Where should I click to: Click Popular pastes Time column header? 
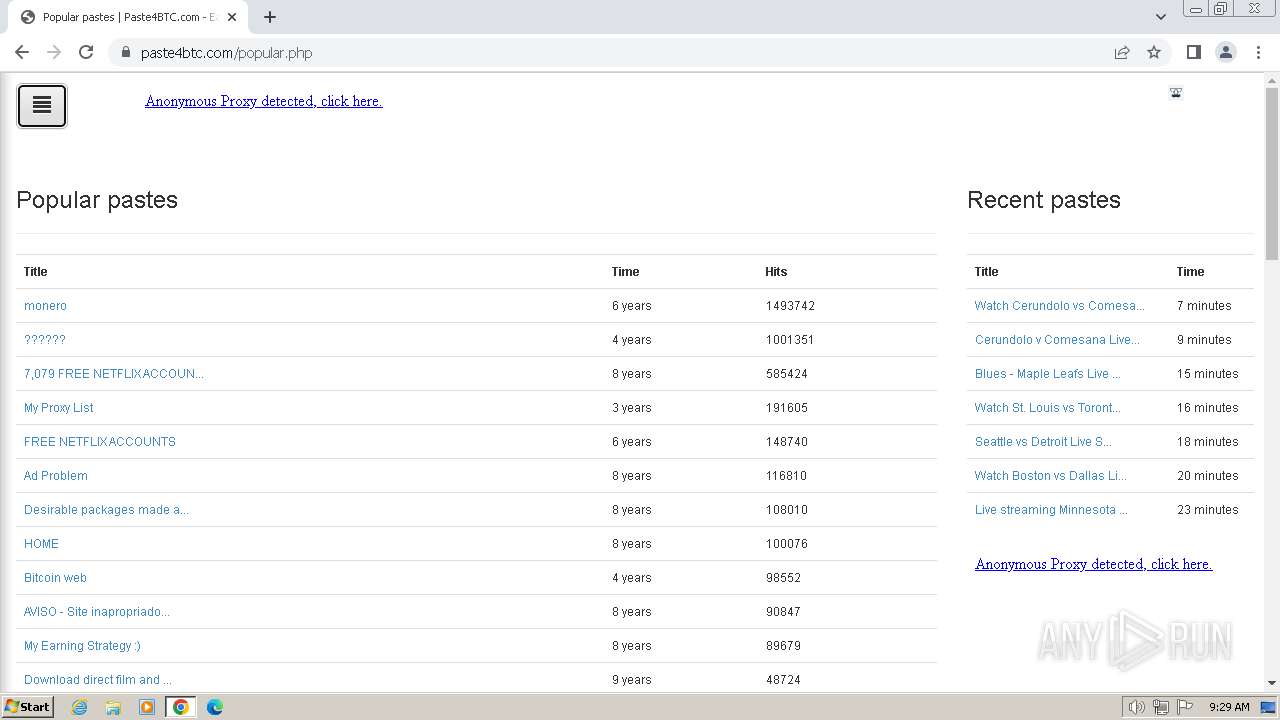tap(626, 272)
